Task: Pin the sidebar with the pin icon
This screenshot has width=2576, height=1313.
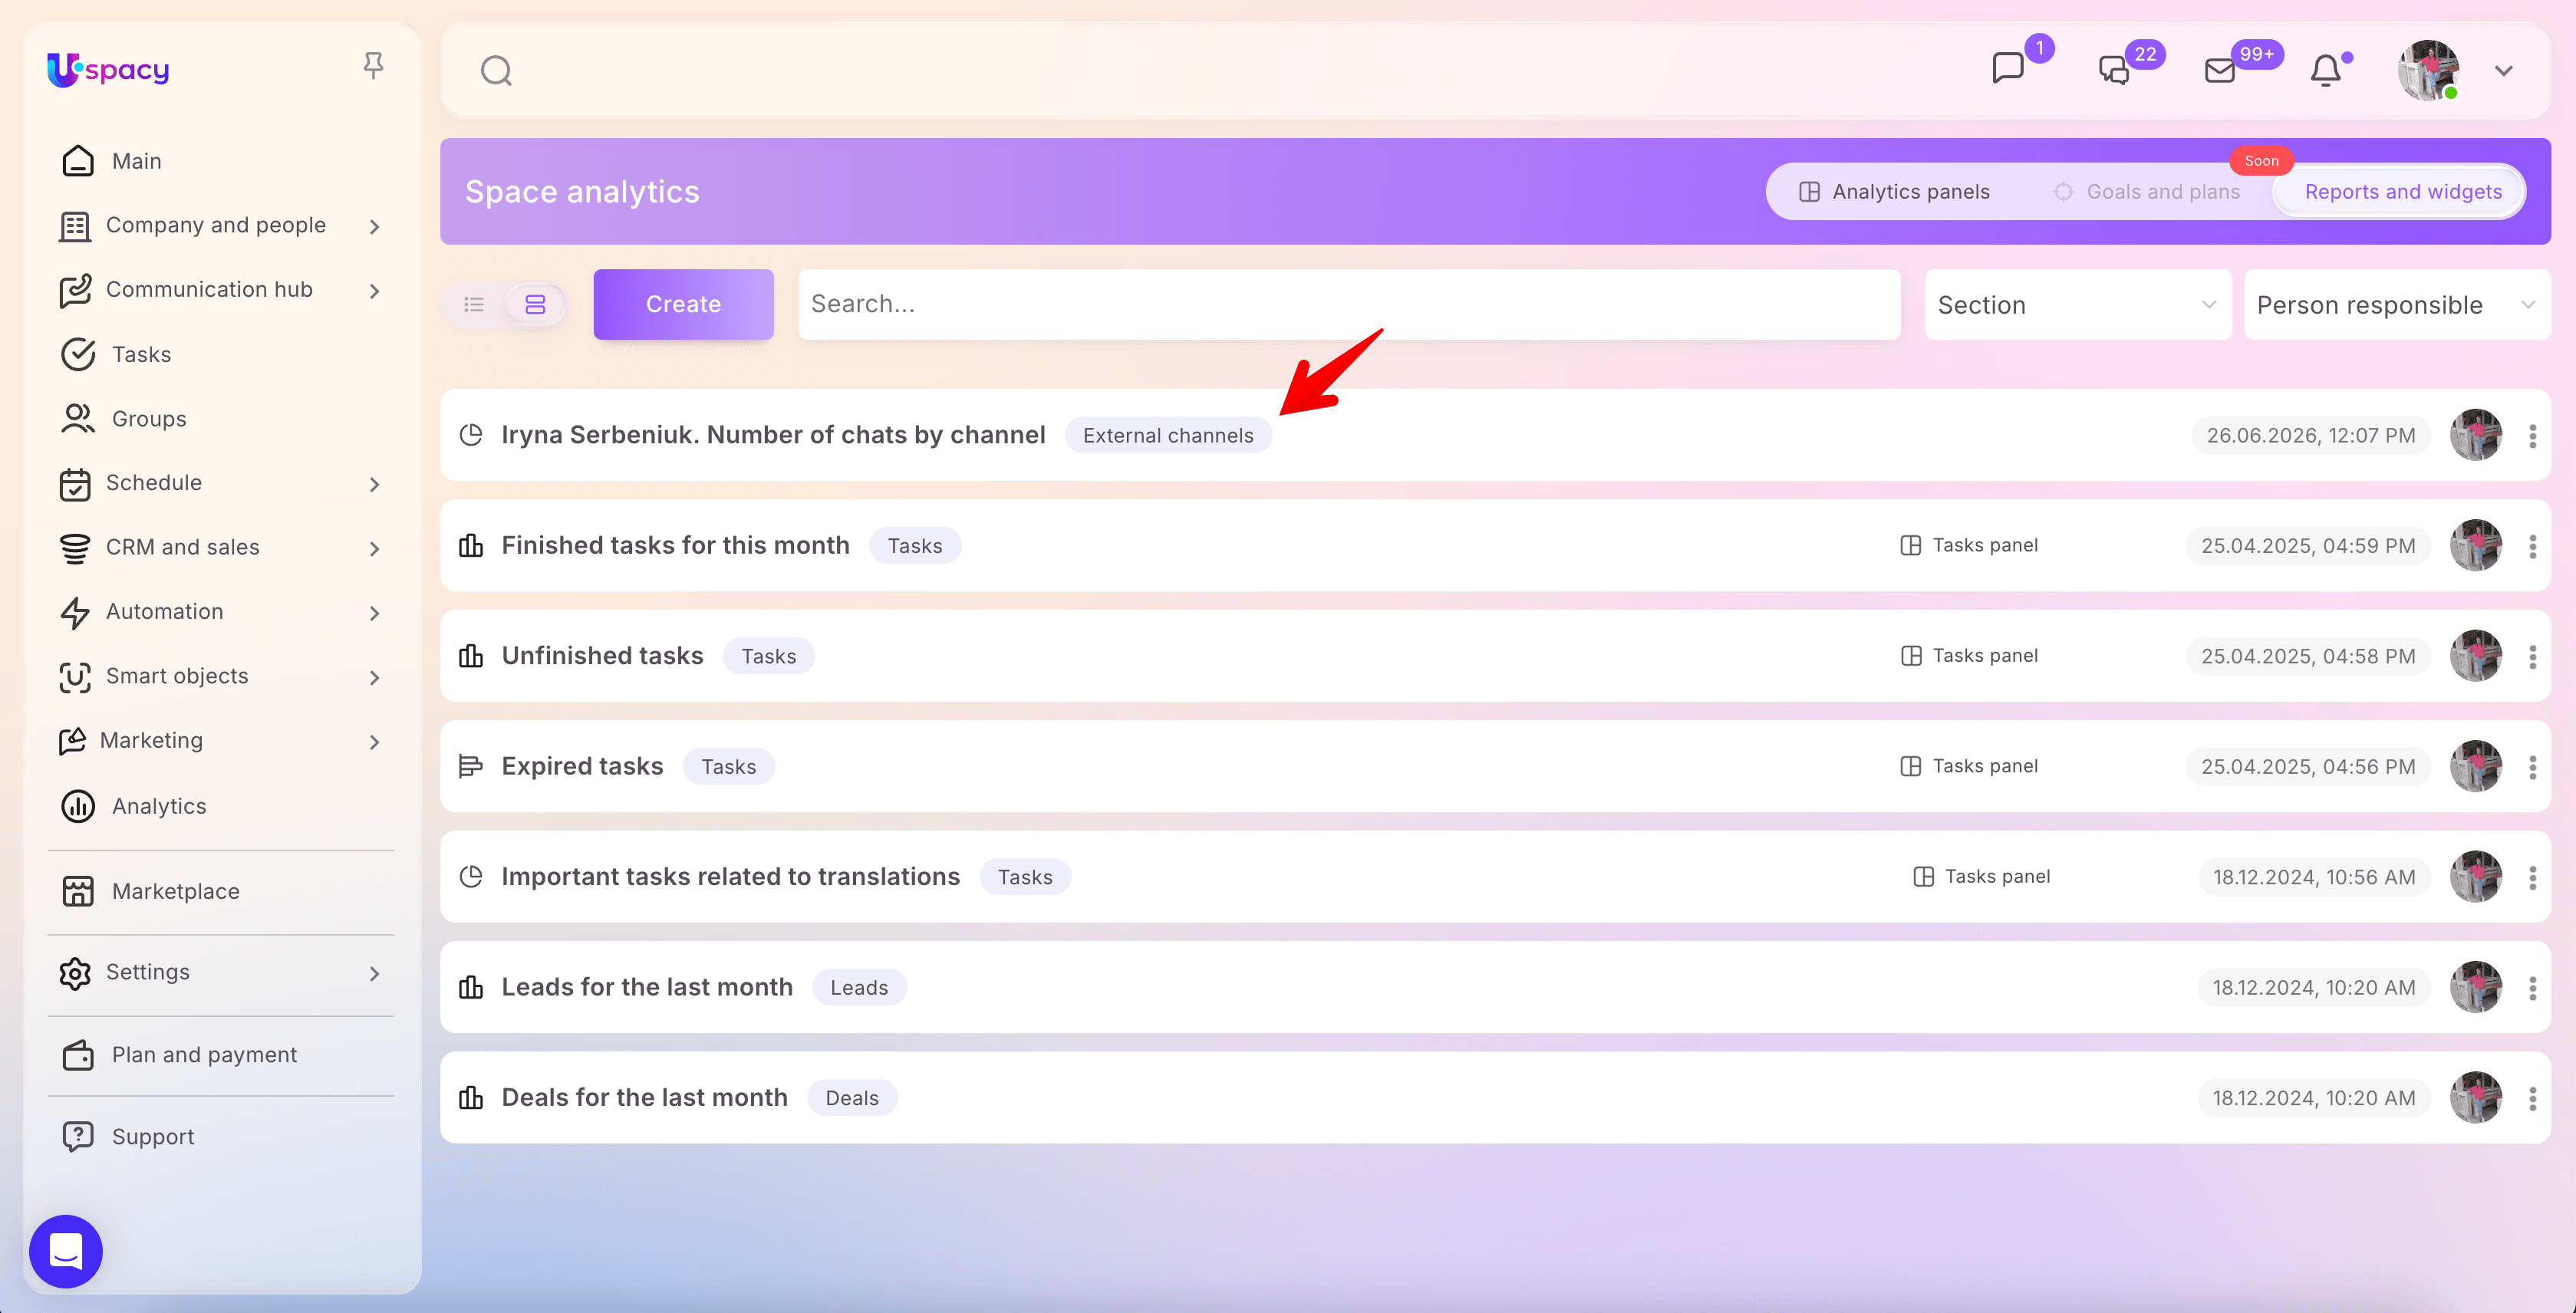Action: 373,66
